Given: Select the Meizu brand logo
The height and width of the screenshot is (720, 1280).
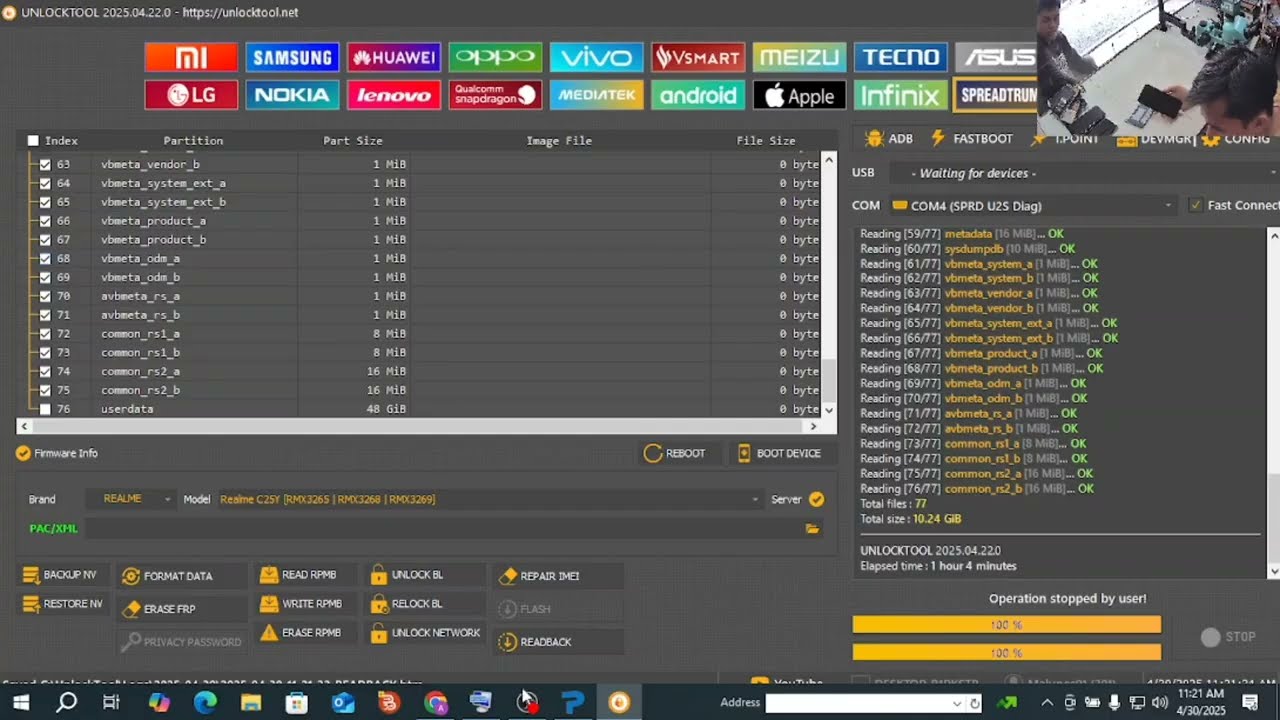Looking at the screenshot, I should coord(799,57).
